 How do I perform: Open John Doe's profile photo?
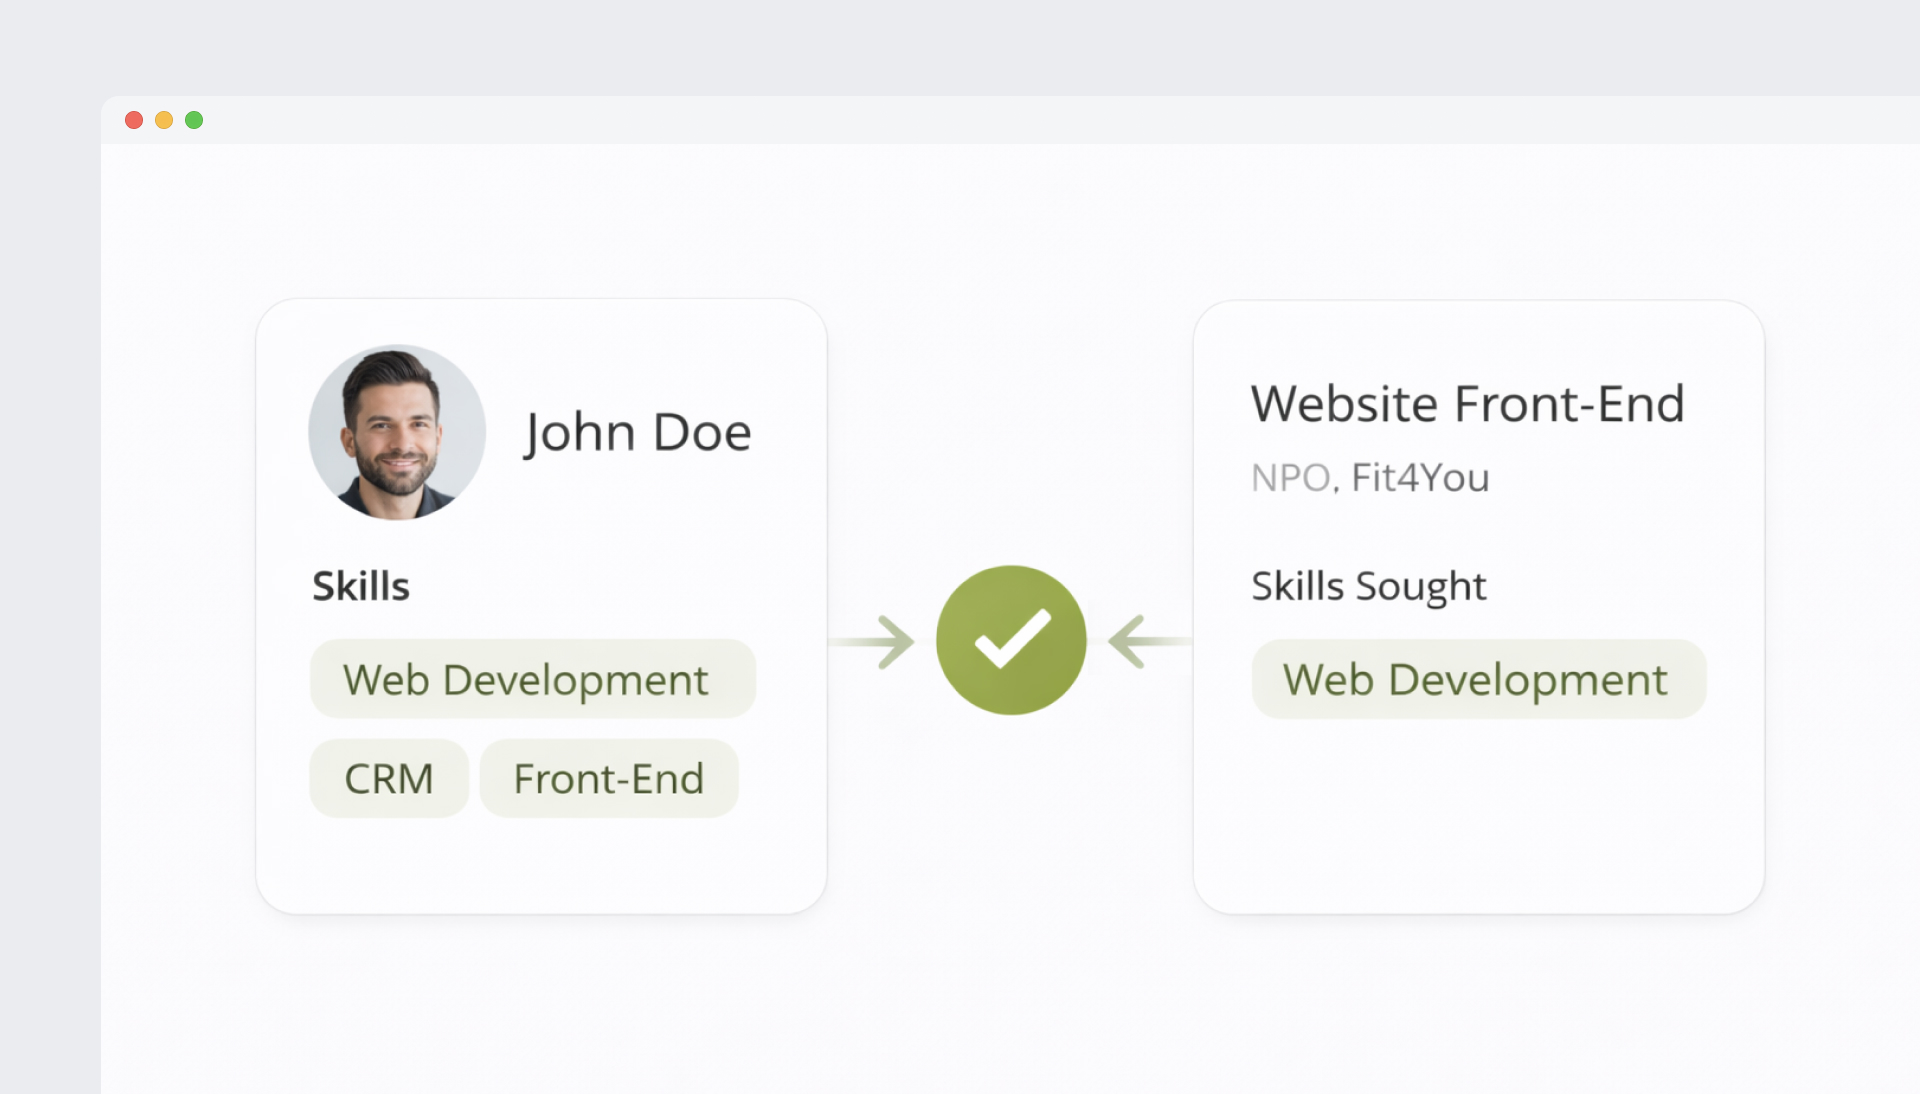(x=397, y=432)
